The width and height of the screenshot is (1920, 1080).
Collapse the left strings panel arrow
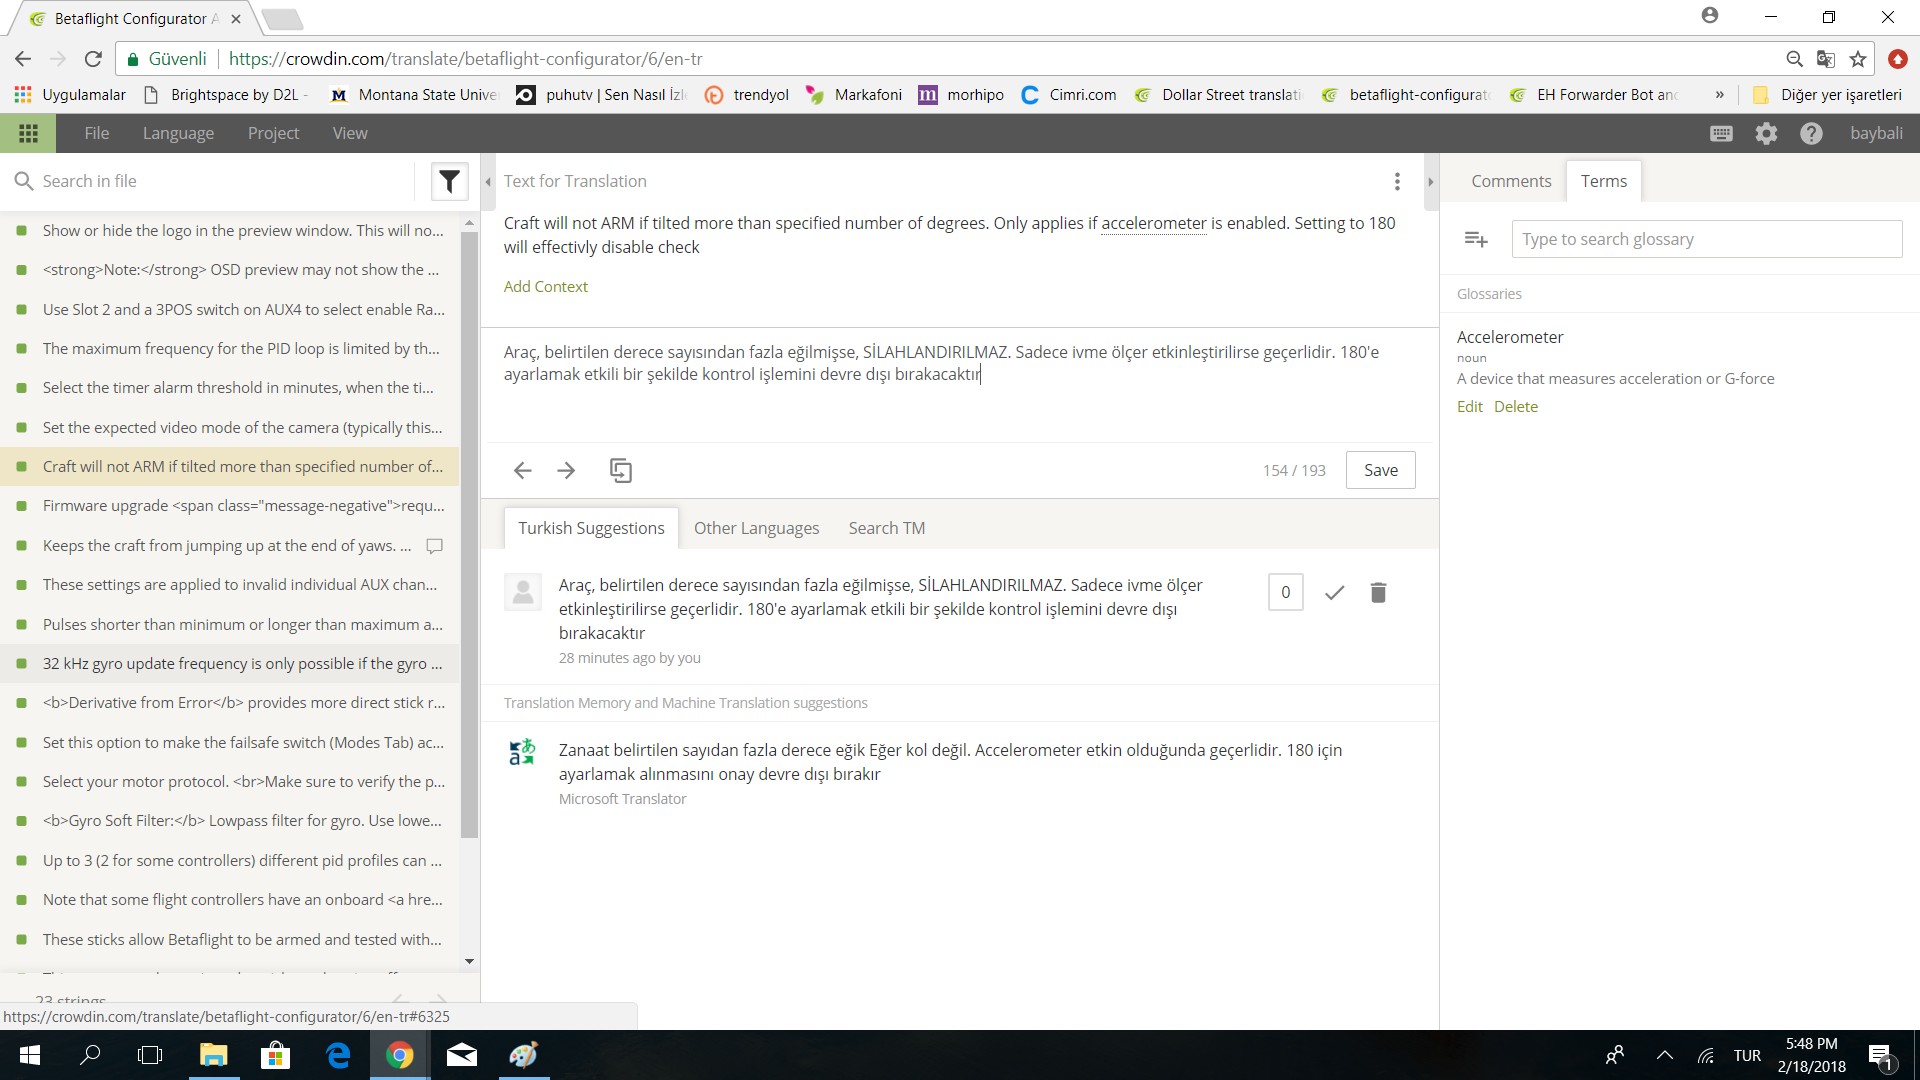coord(488,182)
